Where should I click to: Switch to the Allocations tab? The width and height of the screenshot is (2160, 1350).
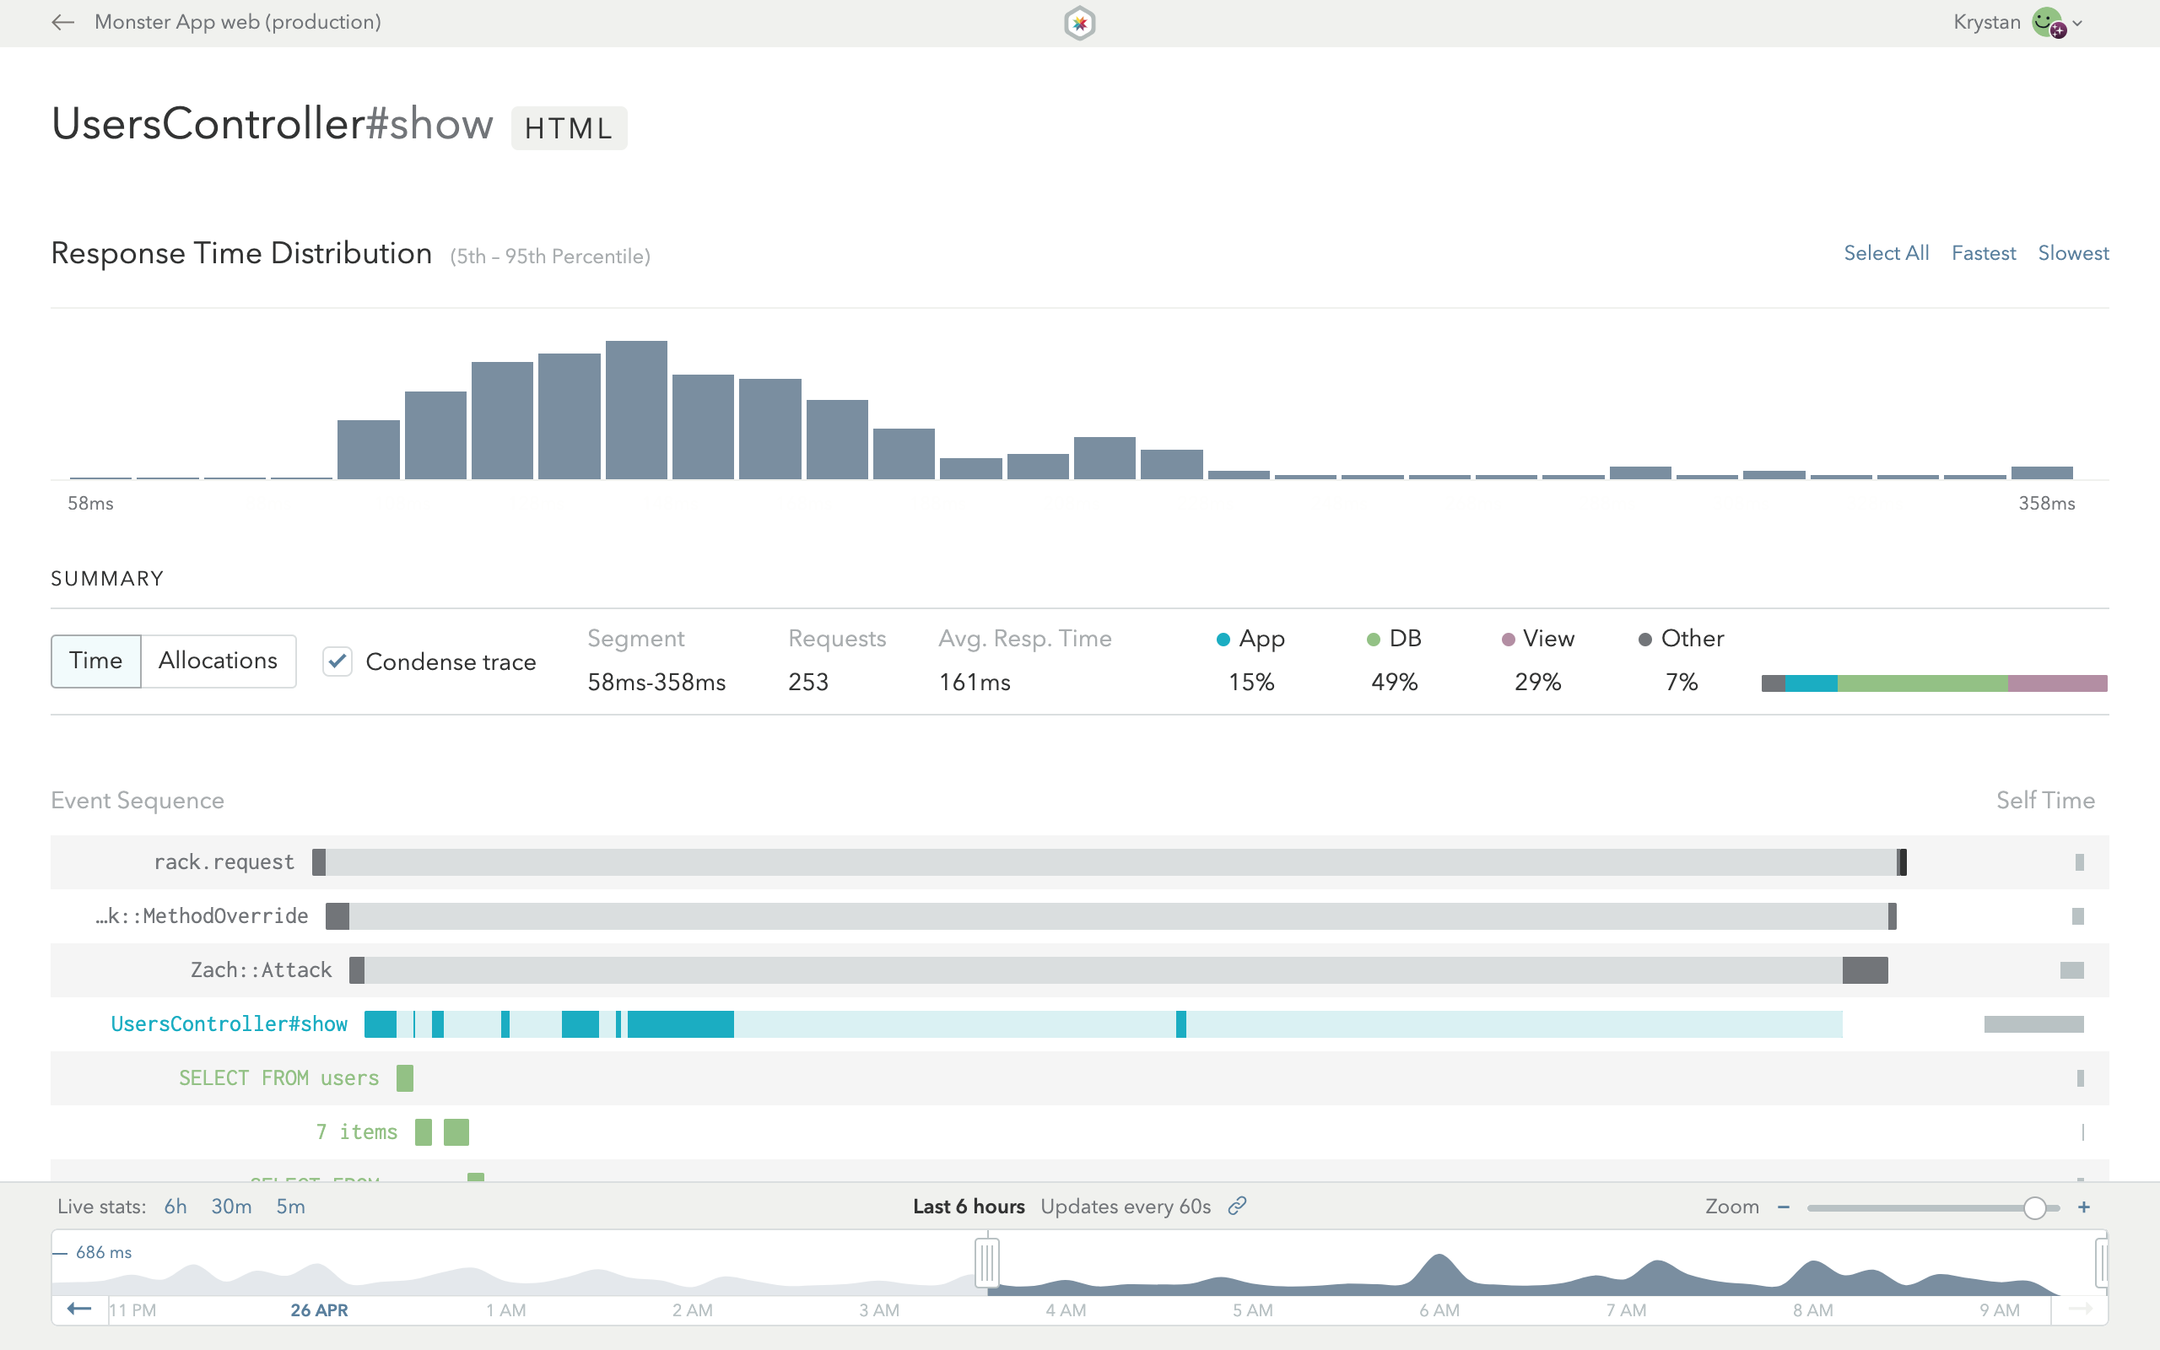pos(218,661)
